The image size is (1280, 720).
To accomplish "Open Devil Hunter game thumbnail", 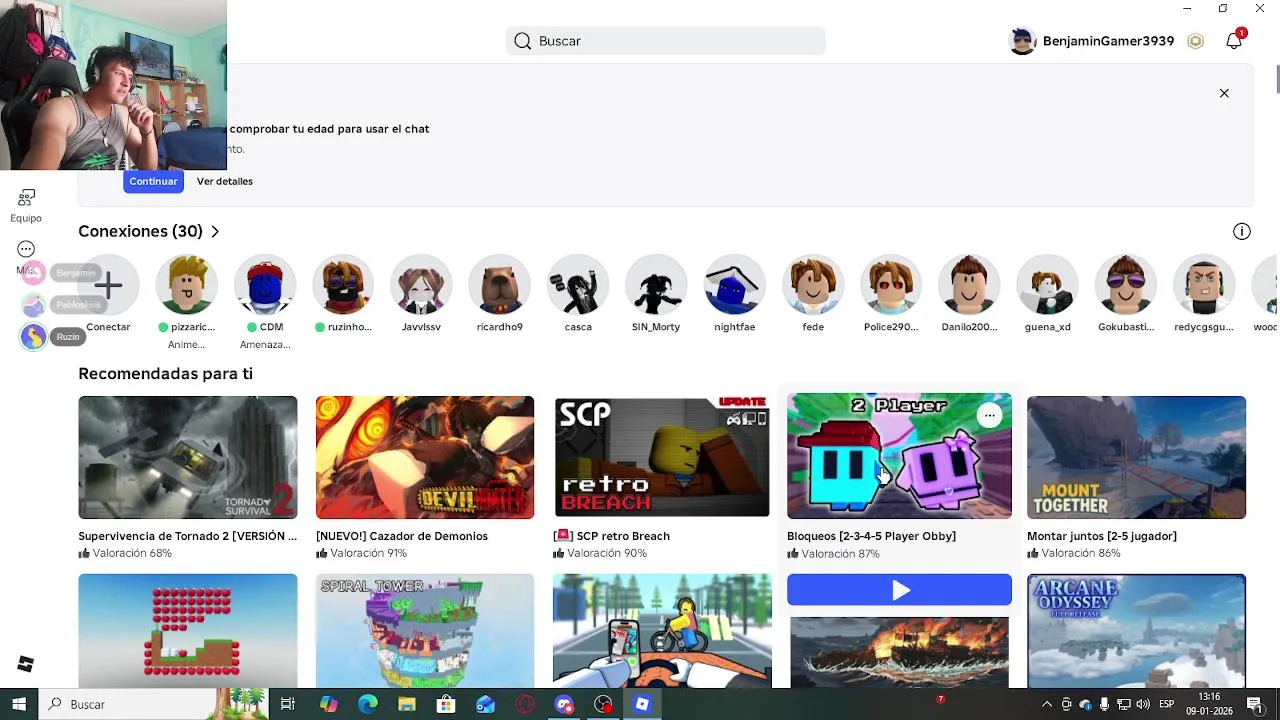I will click(425, 457).
